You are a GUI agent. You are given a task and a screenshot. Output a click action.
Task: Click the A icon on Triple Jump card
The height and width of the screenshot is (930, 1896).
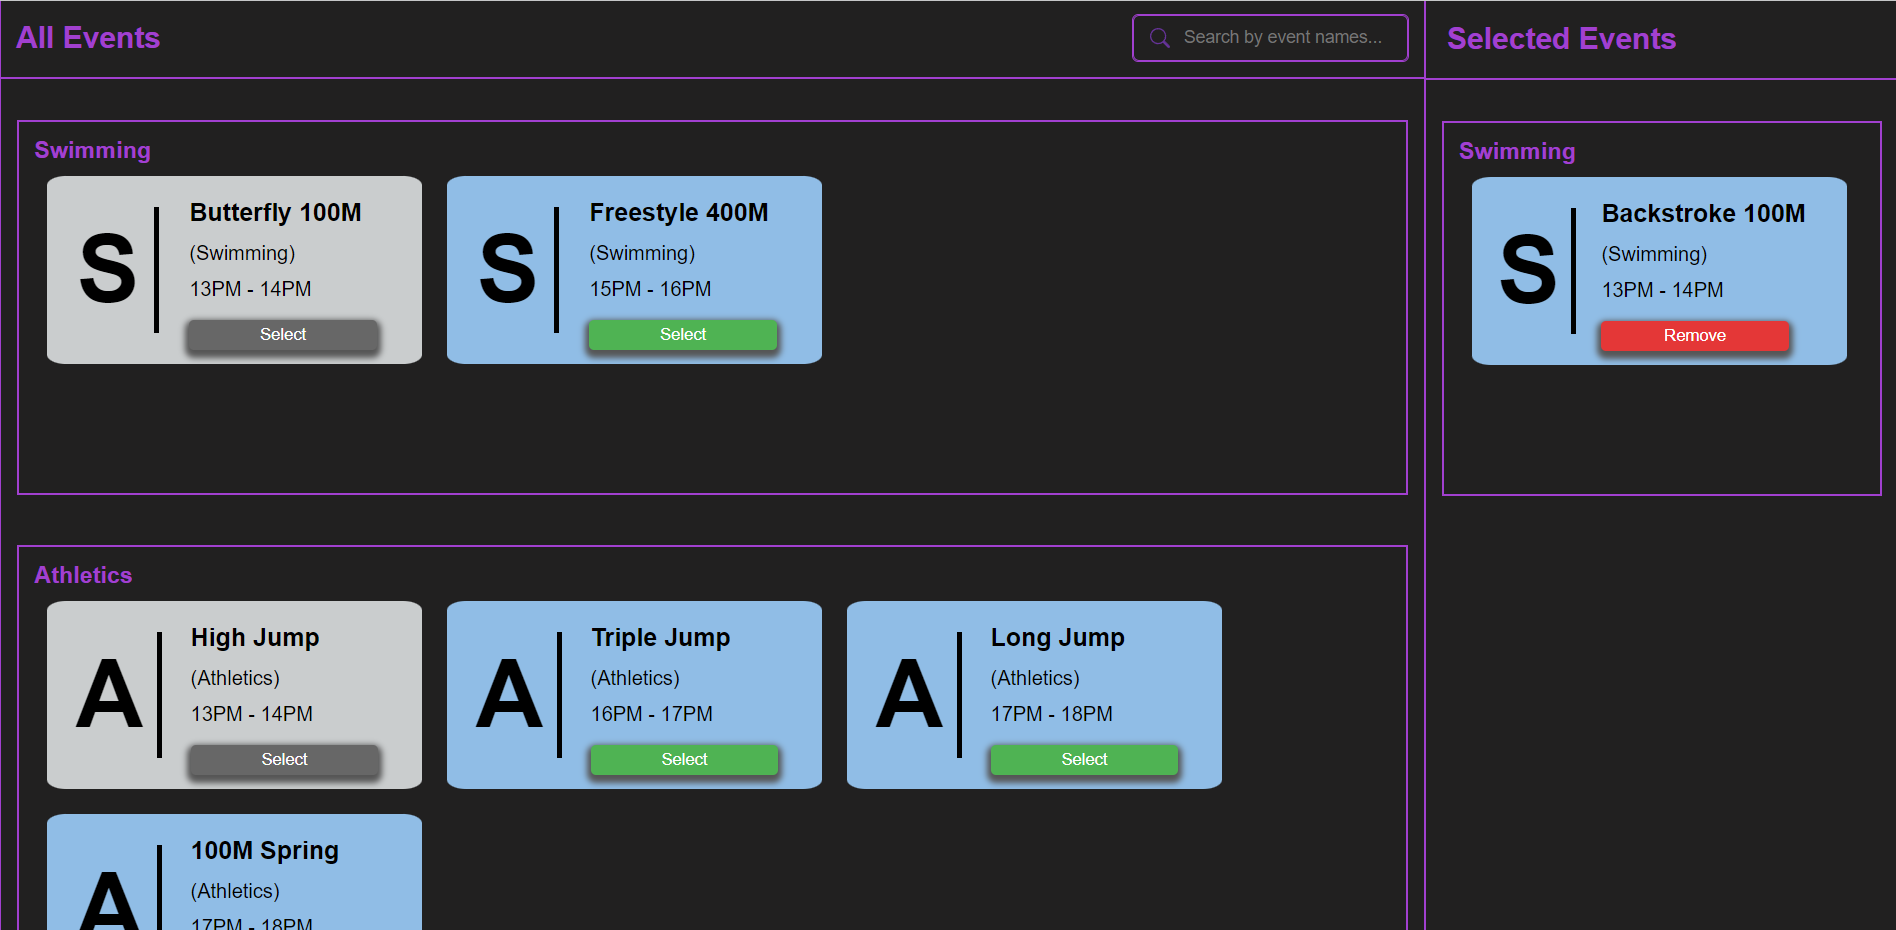pyautogui.click(x=510, y=695)
